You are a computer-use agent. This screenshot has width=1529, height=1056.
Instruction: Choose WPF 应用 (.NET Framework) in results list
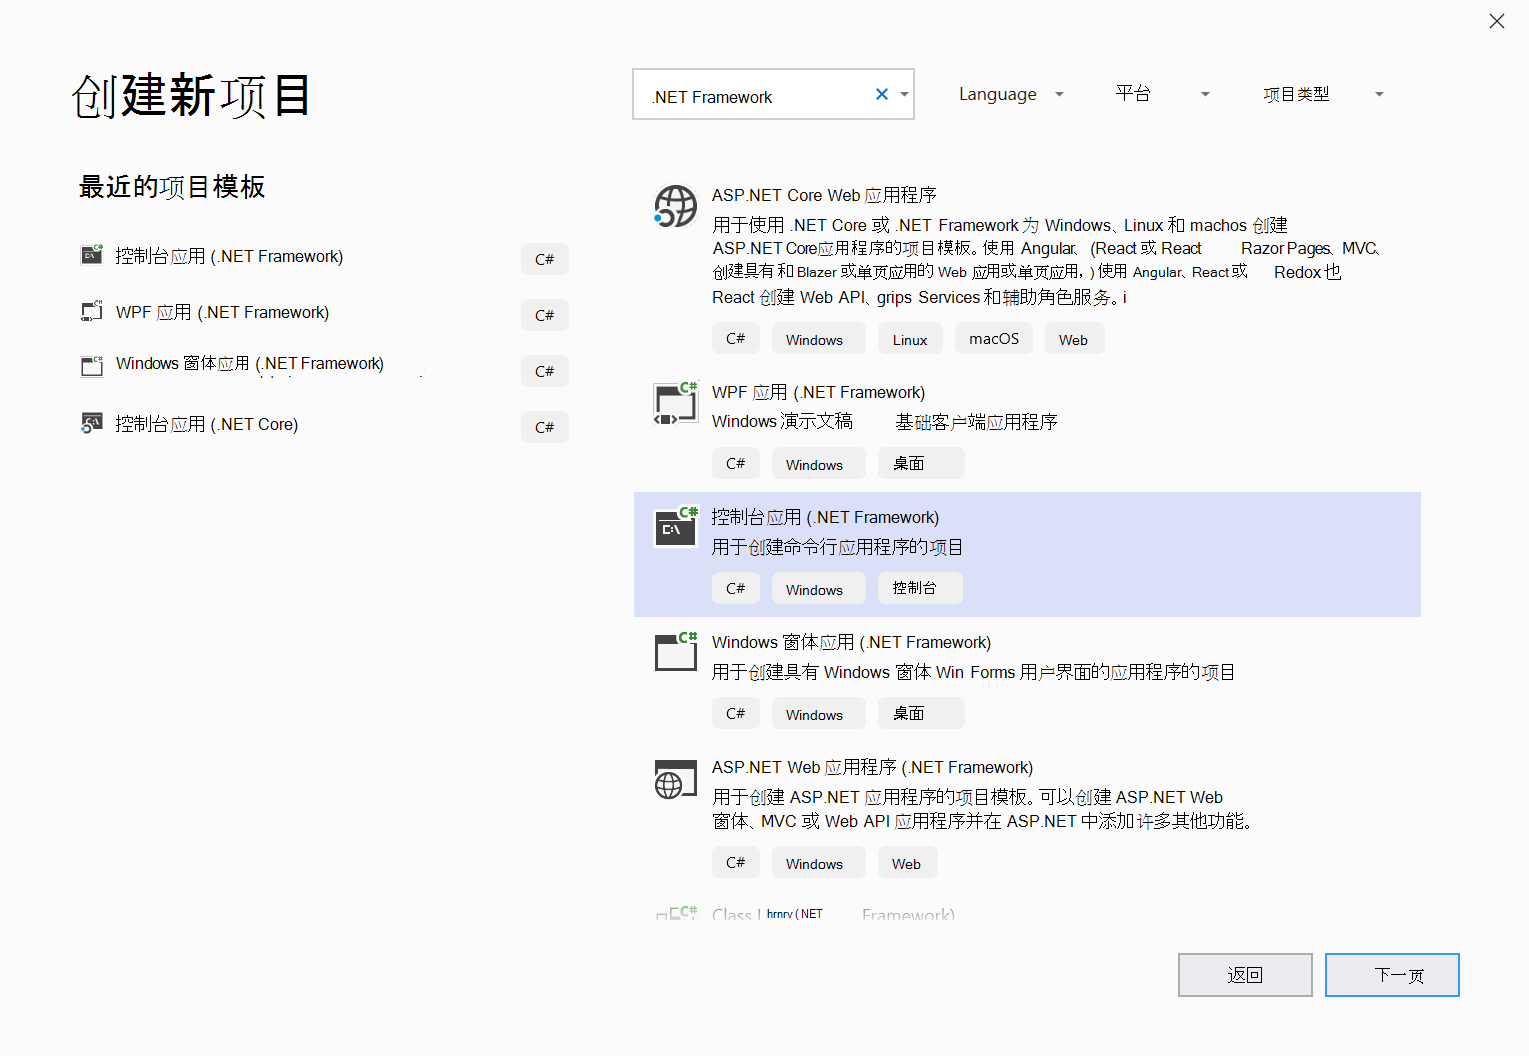[818, 392]
